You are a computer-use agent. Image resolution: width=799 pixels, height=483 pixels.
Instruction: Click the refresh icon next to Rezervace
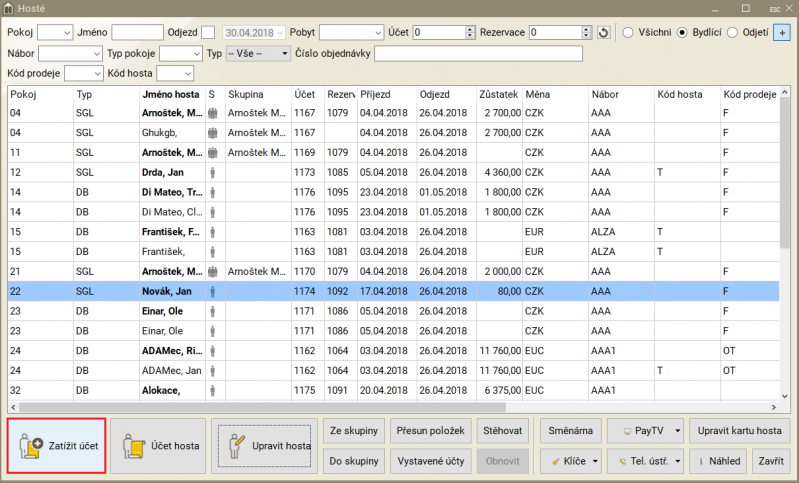point(603,33)
